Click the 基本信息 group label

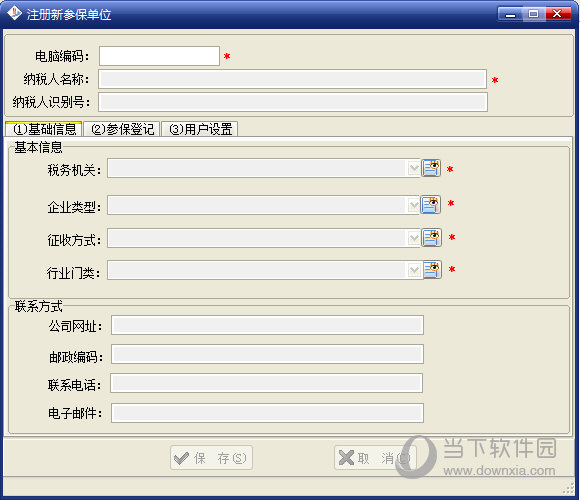(x=38, y=148)
